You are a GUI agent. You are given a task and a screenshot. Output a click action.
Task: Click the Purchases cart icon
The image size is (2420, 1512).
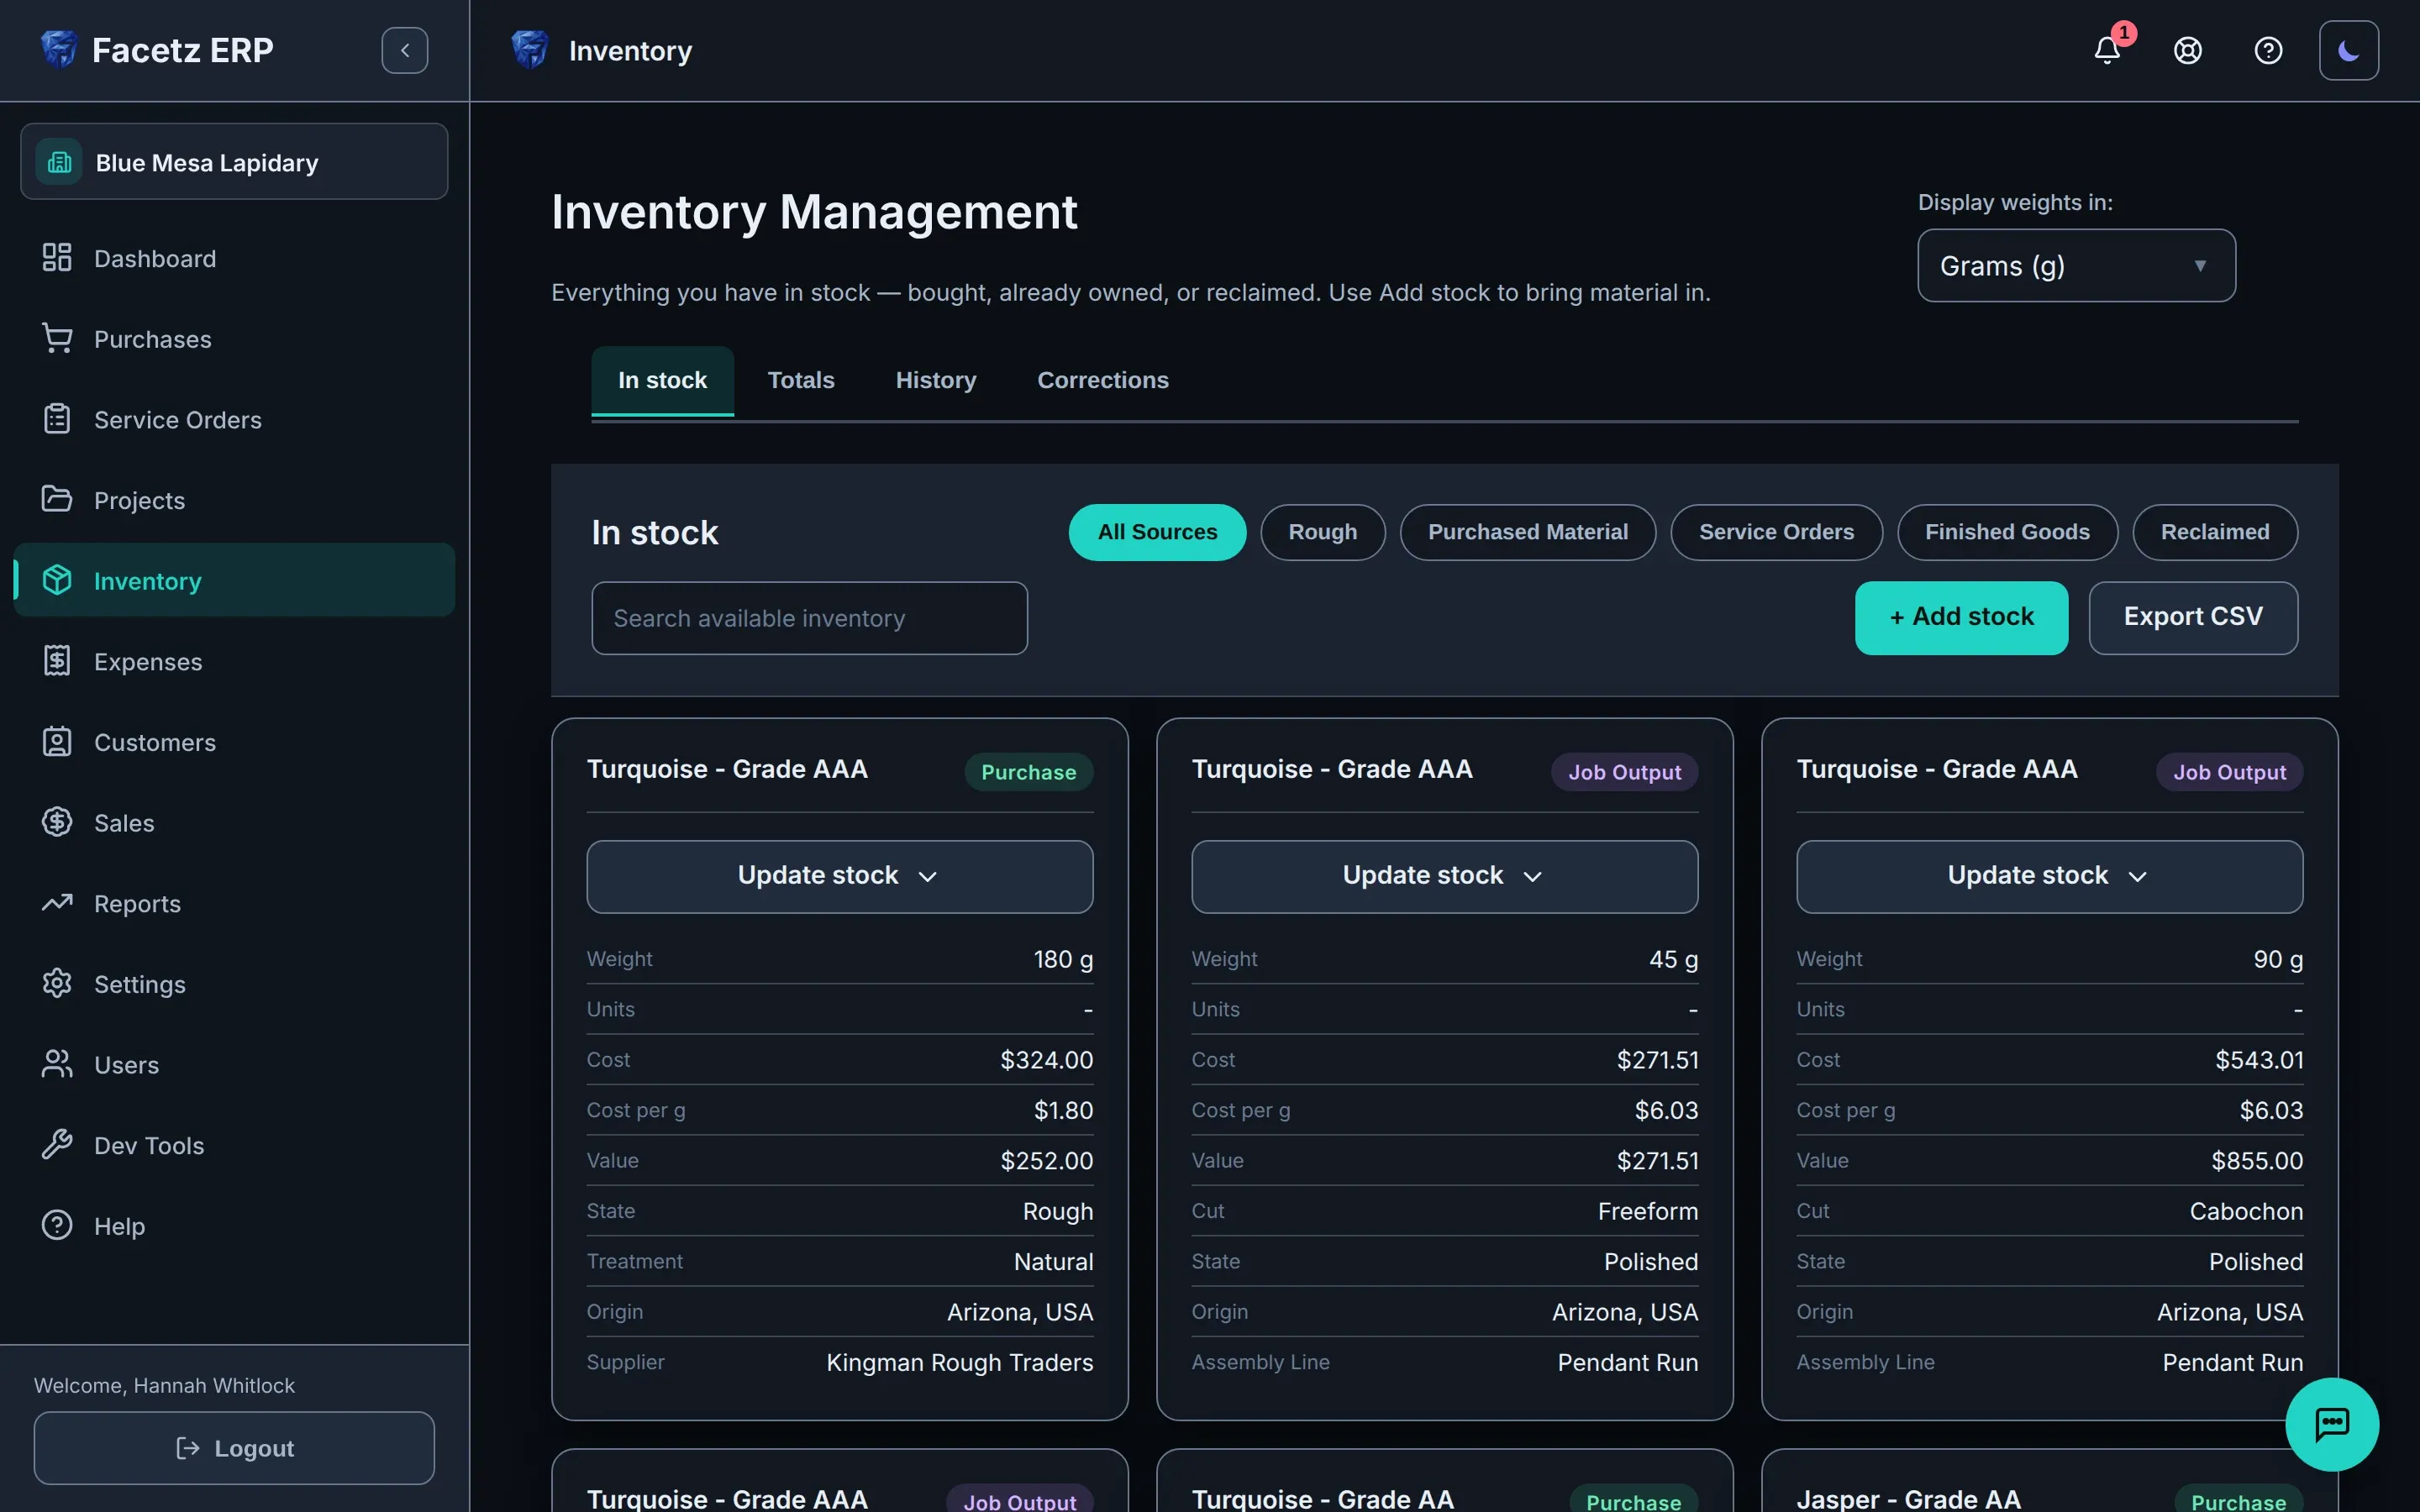[57, 338]
